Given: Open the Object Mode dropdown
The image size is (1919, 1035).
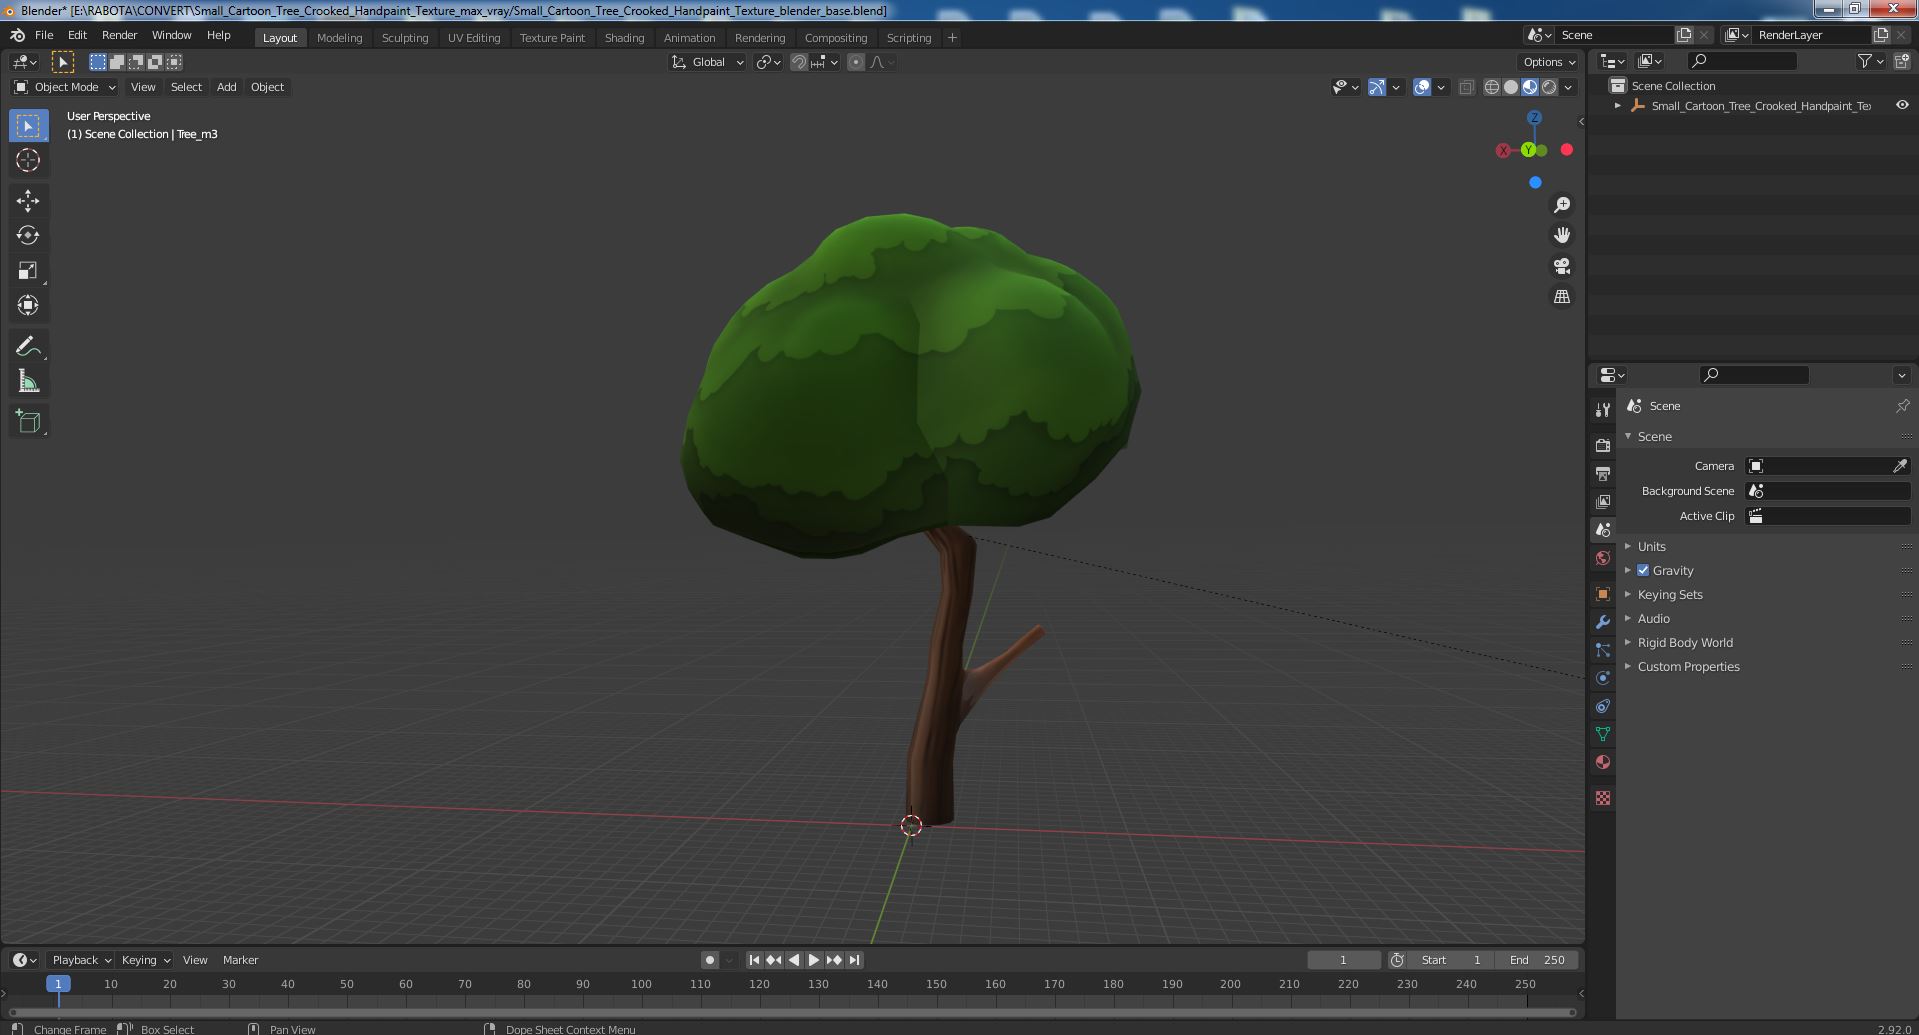Looking at the screenshot, I should (x=65, y=87).
